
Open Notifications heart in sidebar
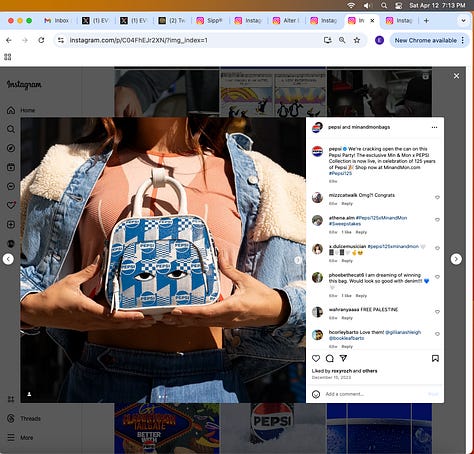[11, 205]
